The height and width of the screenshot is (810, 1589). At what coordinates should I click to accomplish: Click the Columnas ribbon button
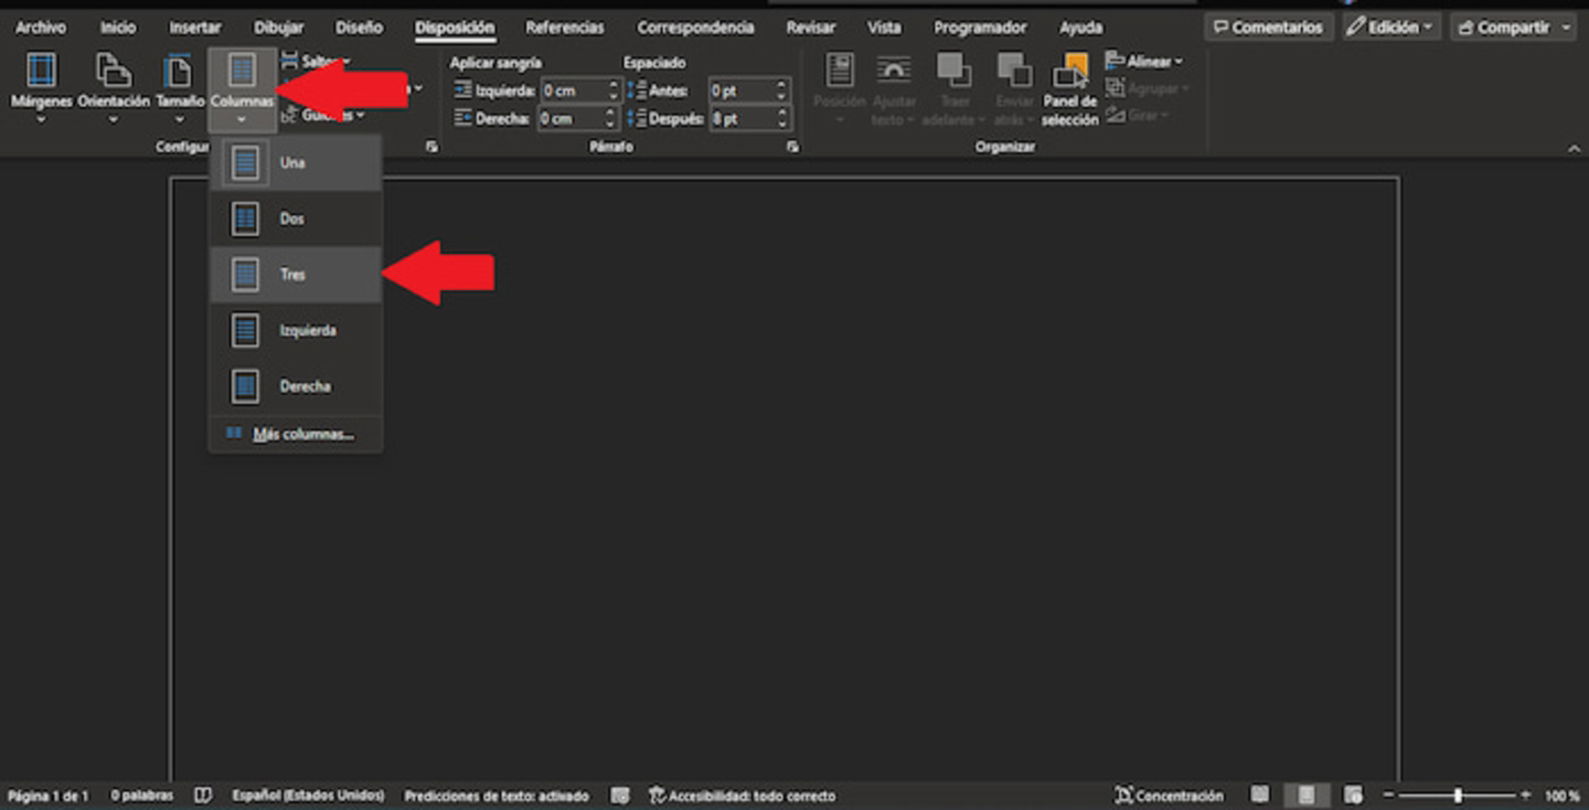click(242, 88)
